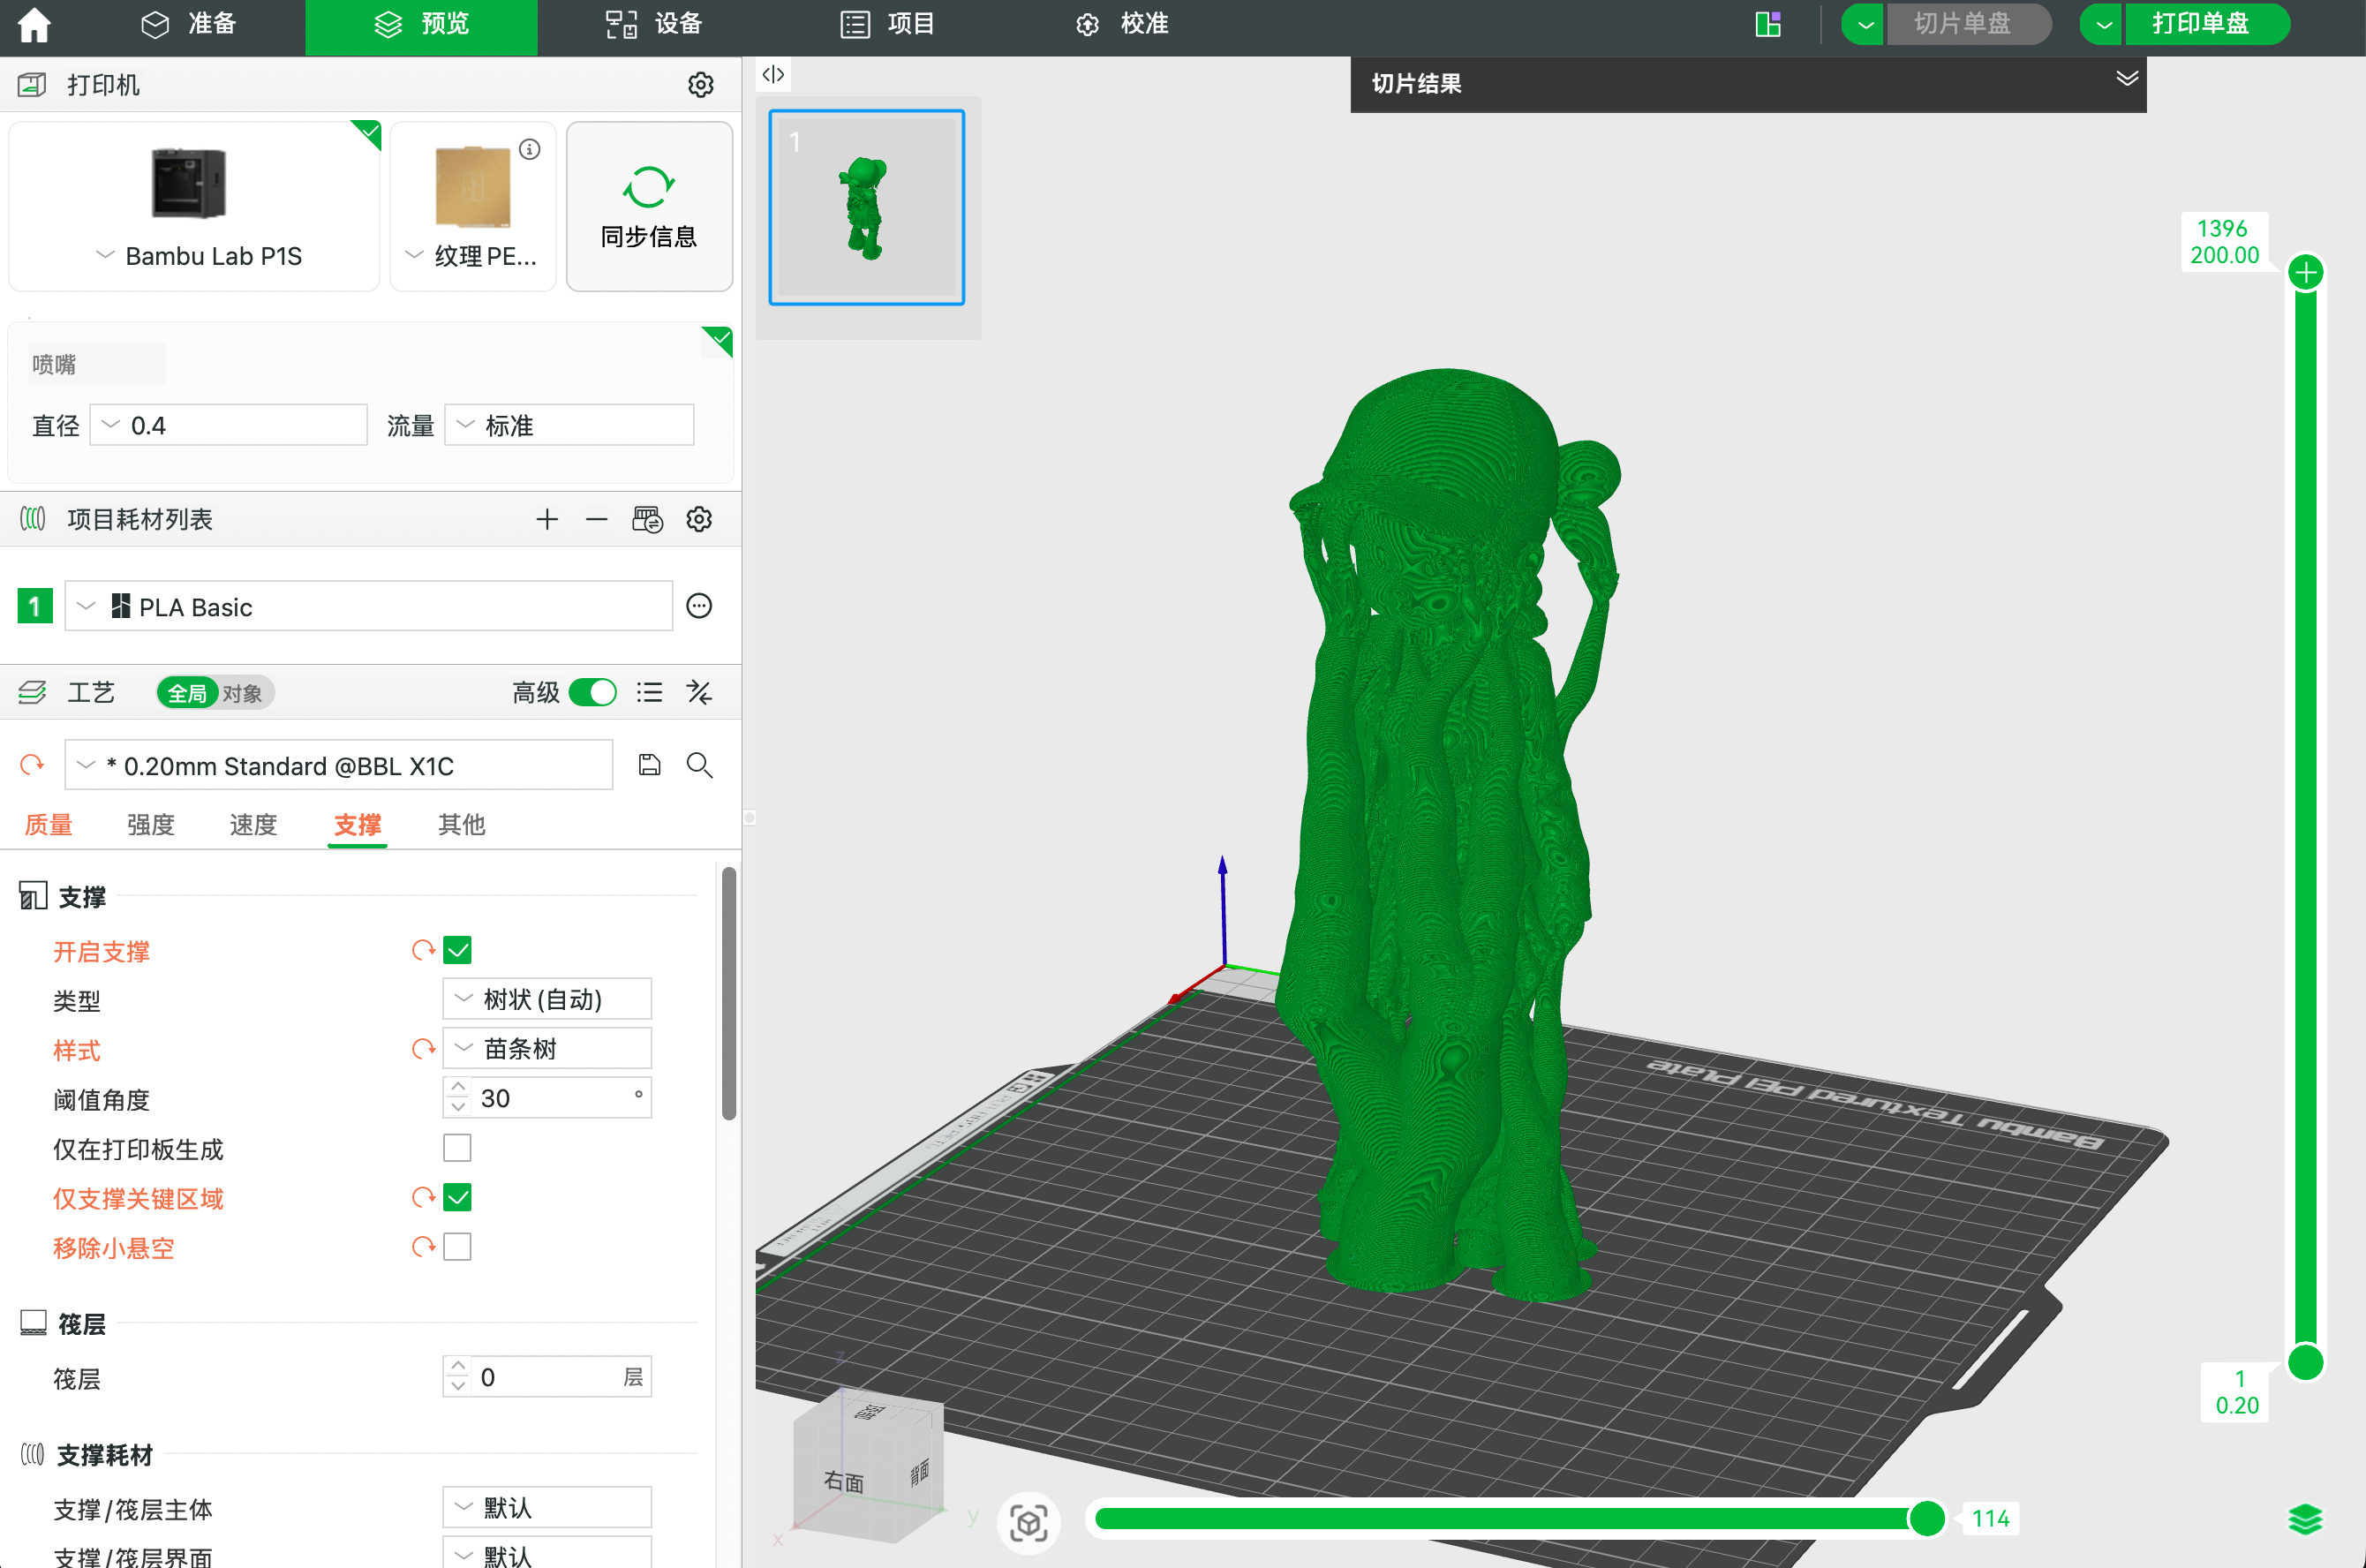Expand the 切片结果 panel chevron
Image resolution: width=2366 pixels, height=1568 pixels.
[2127, 79]
